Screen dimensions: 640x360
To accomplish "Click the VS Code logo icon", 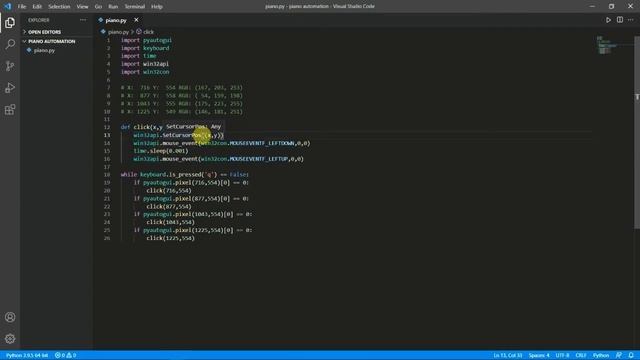I will coord(8,6).
